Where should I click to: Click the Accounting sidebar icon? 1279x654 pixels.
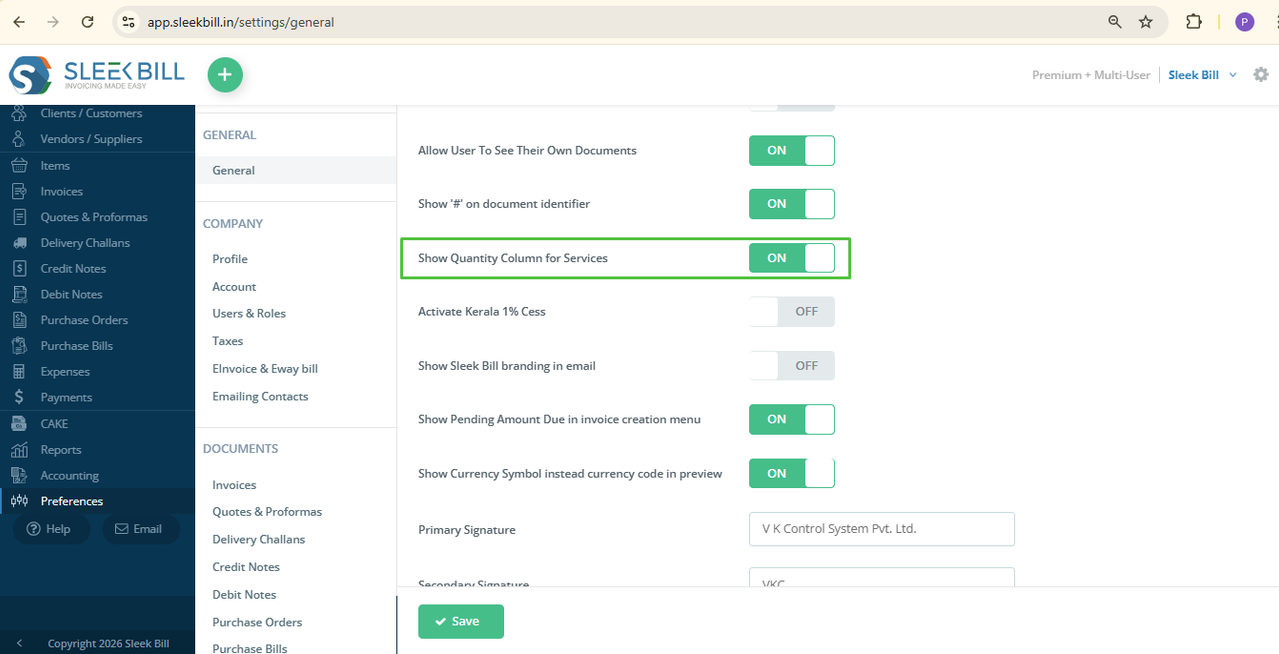point(19,475)
